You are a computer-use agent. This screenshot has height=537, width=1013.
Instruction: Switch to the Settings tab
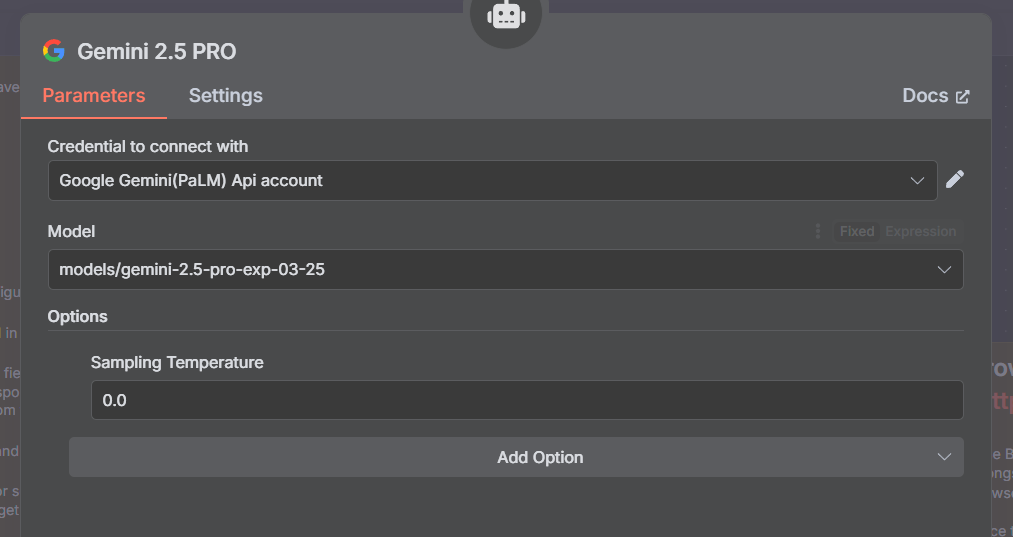226,96
